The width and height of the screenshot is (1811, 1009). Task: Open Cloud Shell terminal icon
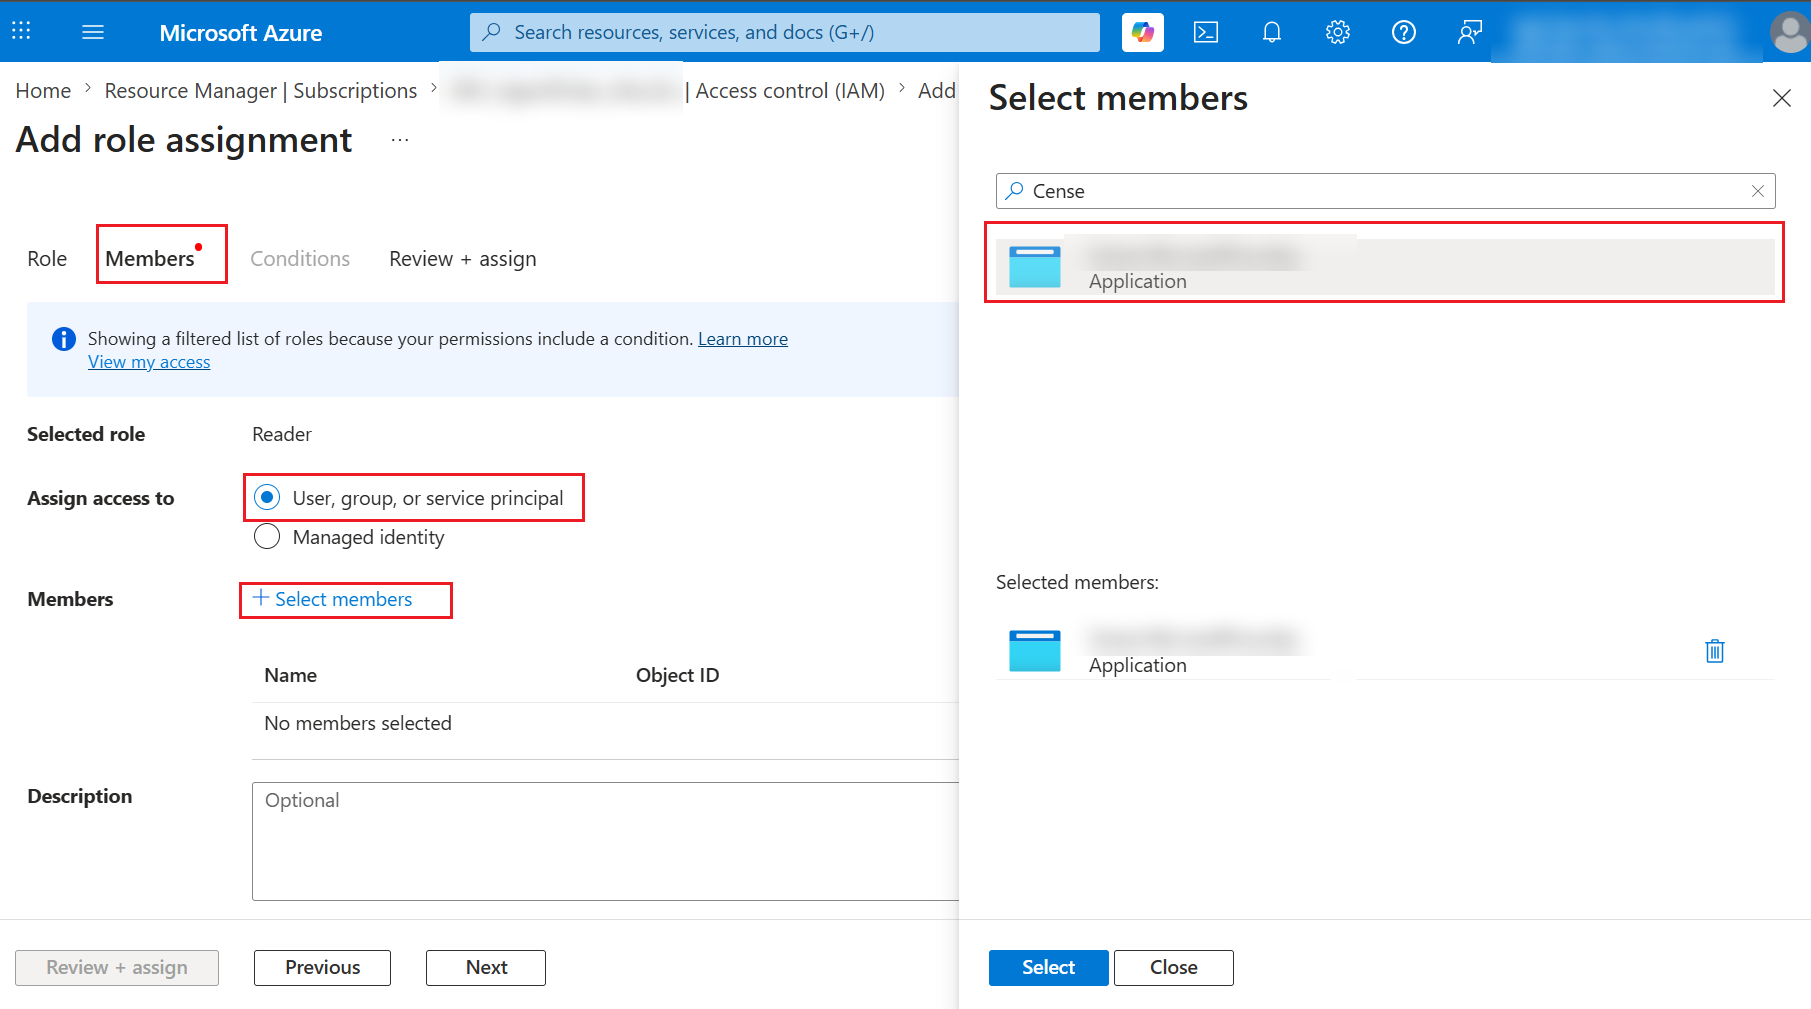[x=1206, y=32]
